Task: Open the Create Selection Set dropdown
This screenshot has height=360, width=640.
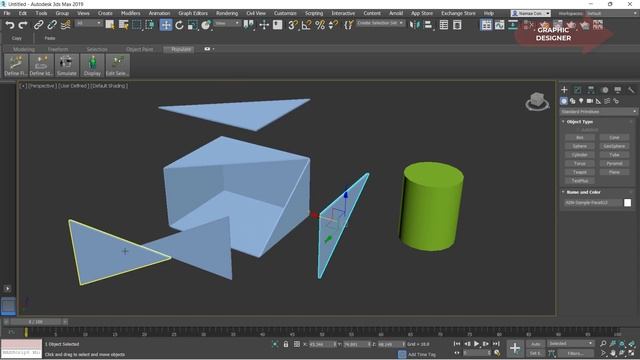Action: tap(380, 23)
